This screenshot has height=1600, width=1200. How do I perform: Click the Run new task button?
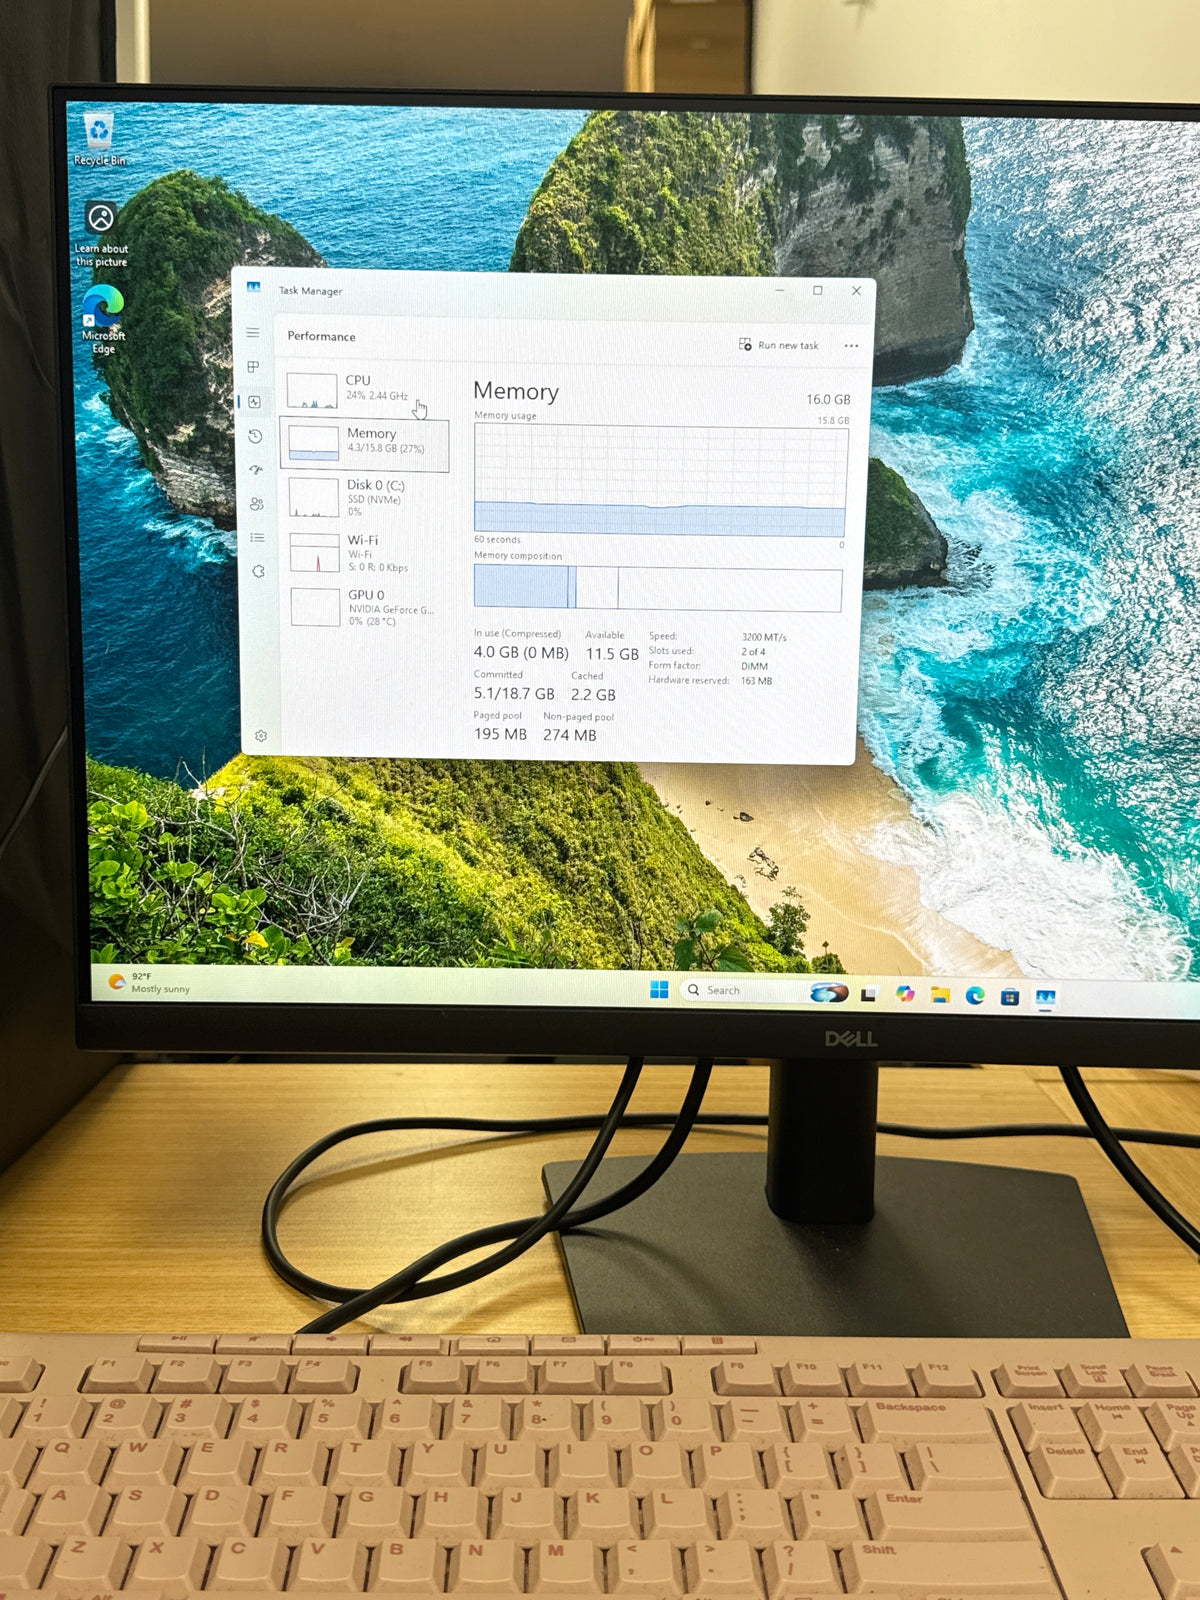coord(778,345)
